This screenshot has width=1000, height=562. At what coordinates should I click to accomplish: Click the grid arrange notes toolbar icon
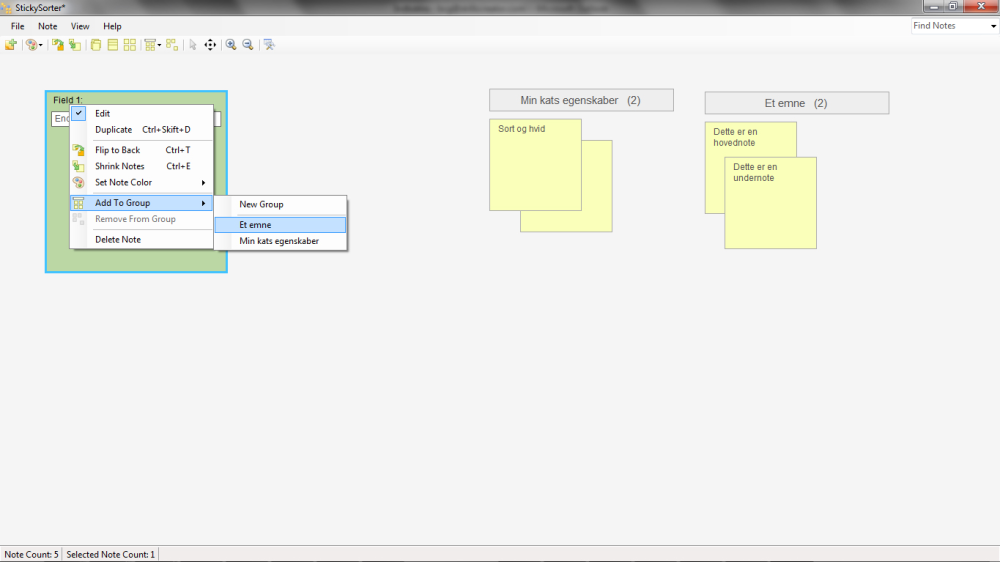[129, 45]
